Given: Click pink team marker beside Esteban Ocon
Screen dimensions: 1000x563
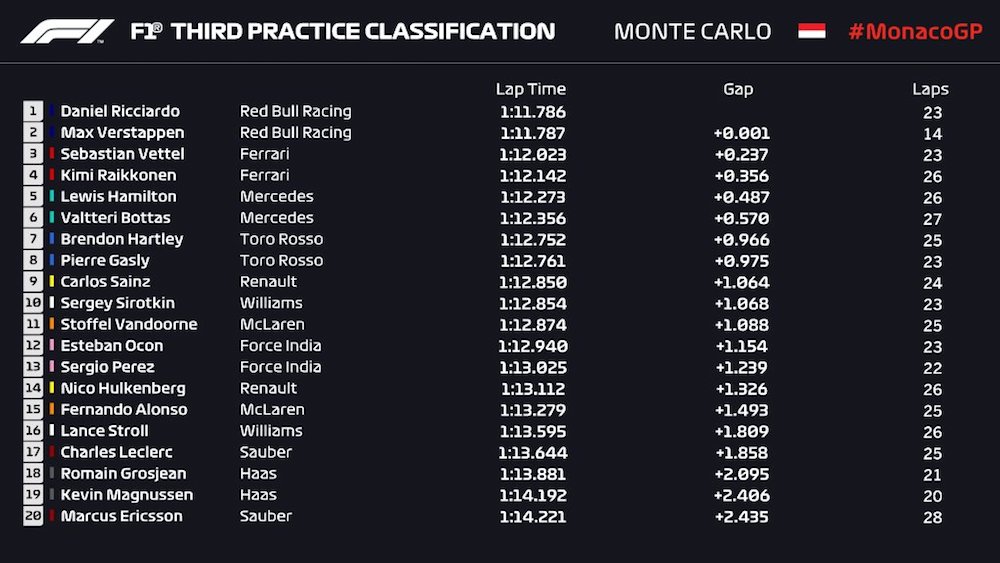Looking at the screenshot, I should pos(51,346).
